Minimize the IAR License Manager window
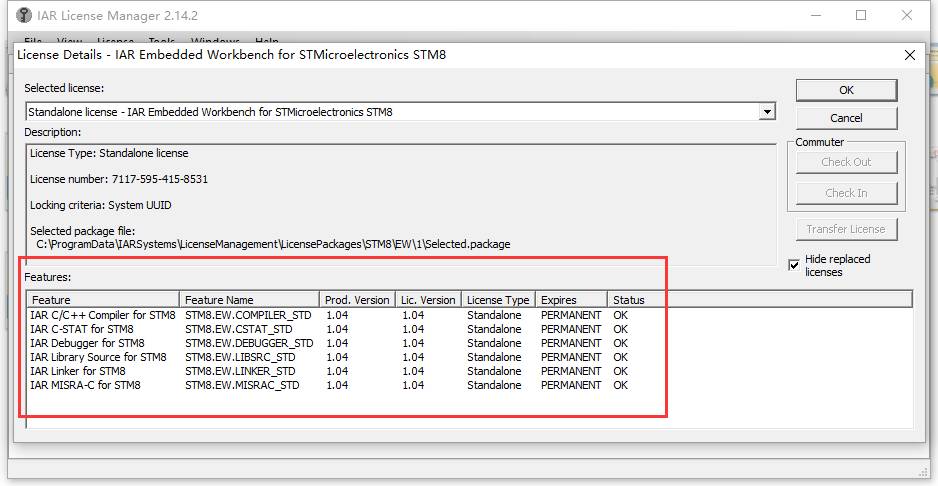 [817, 16]
